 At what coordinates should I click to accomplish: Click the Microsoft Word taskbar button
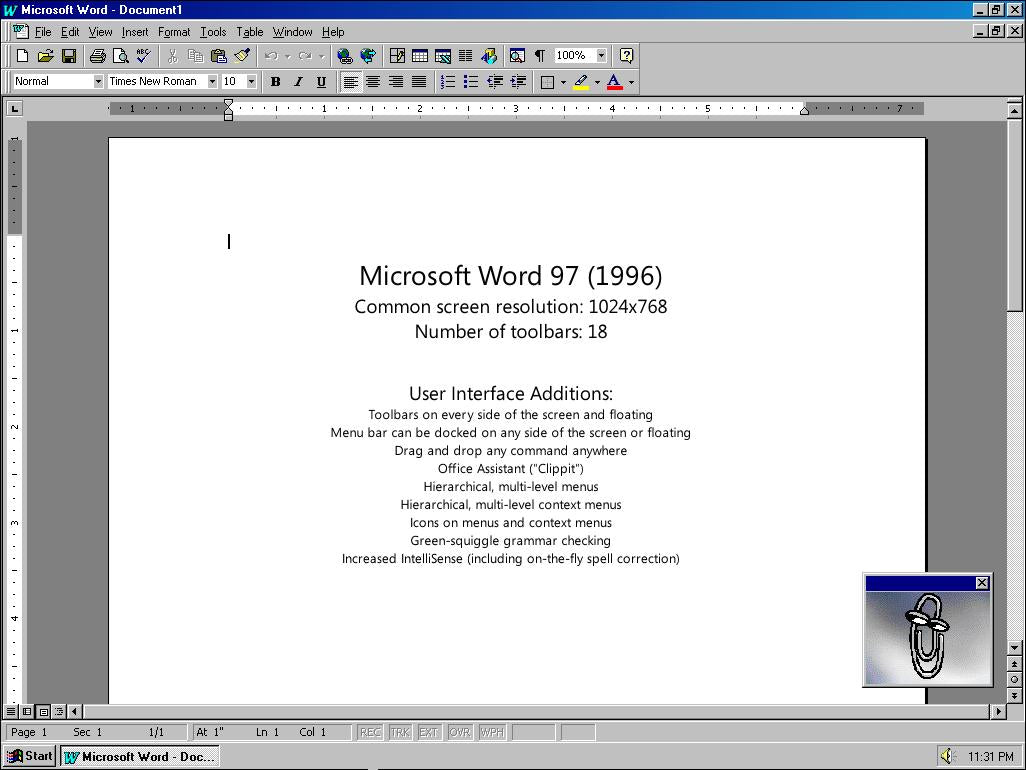click(139, 756)
